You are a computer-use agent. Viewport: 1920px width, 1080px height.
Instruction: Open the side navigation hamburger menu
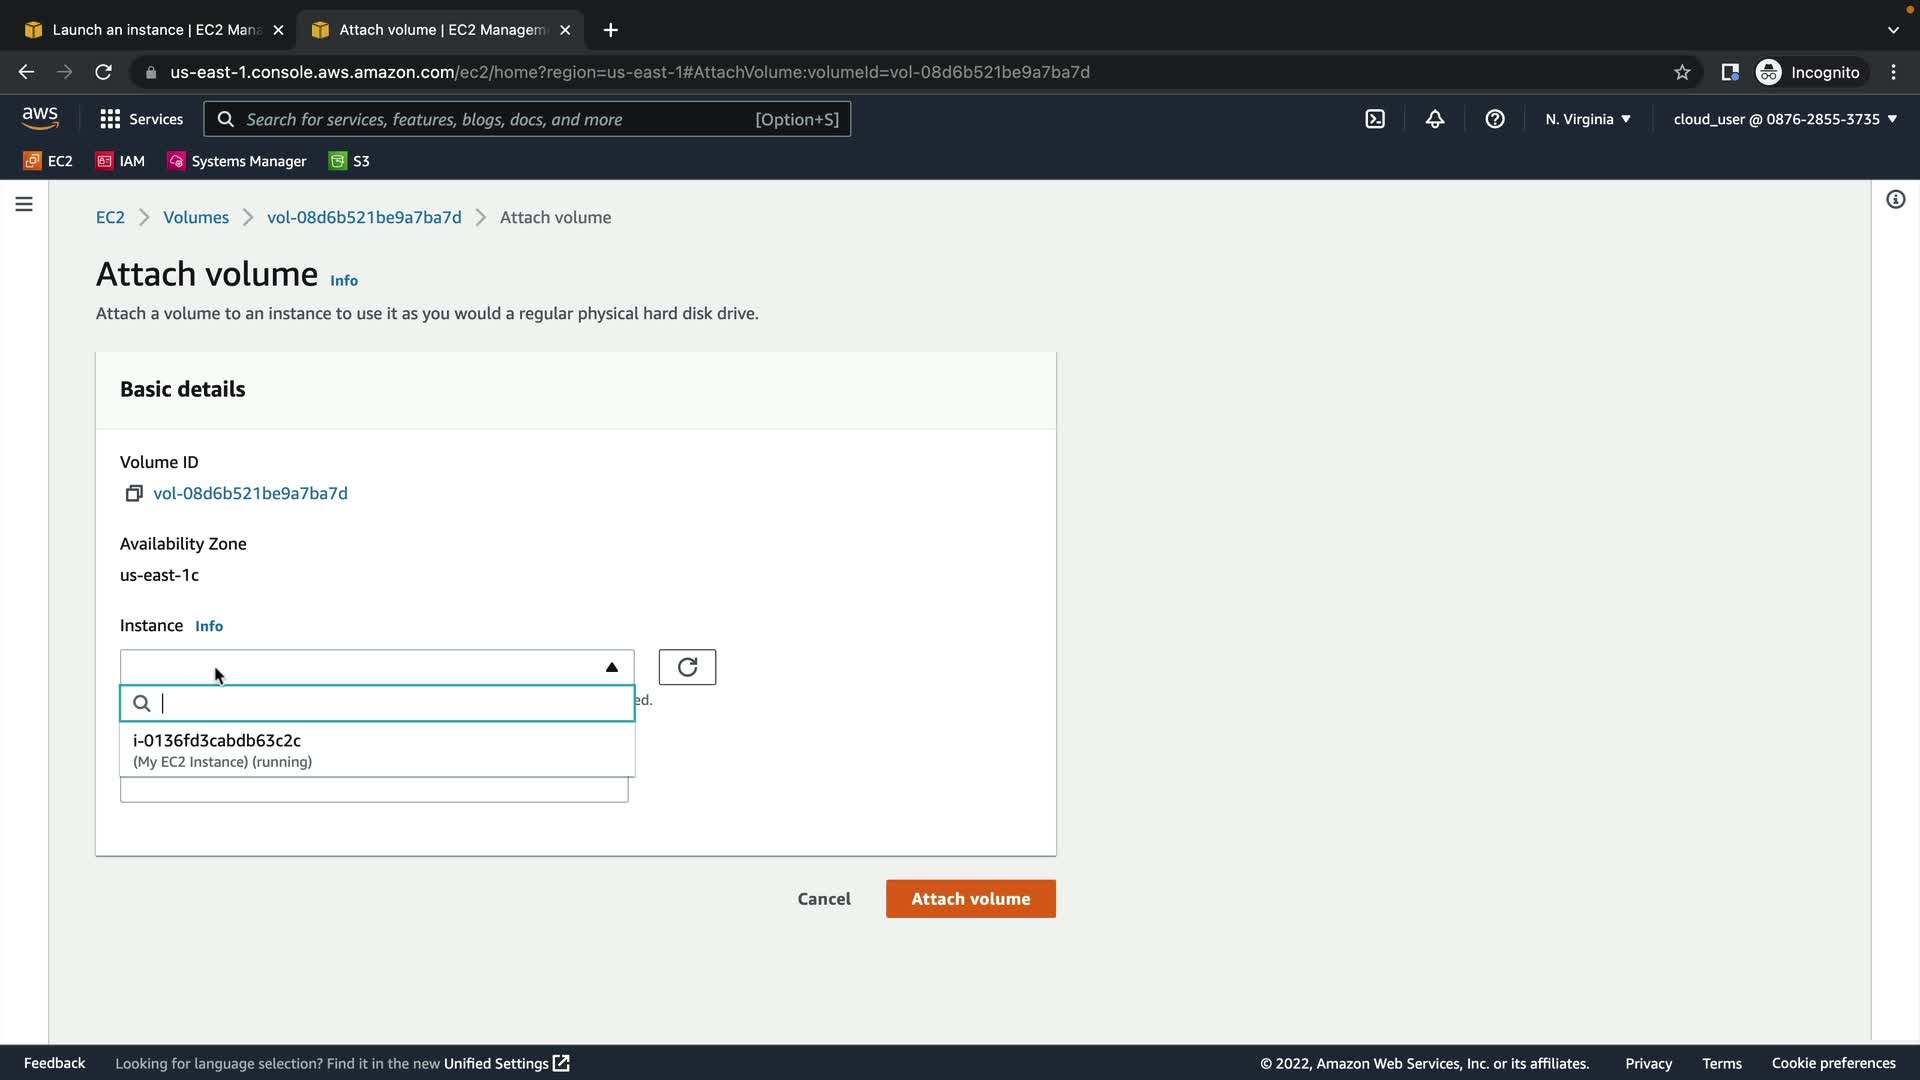[24, 204]
